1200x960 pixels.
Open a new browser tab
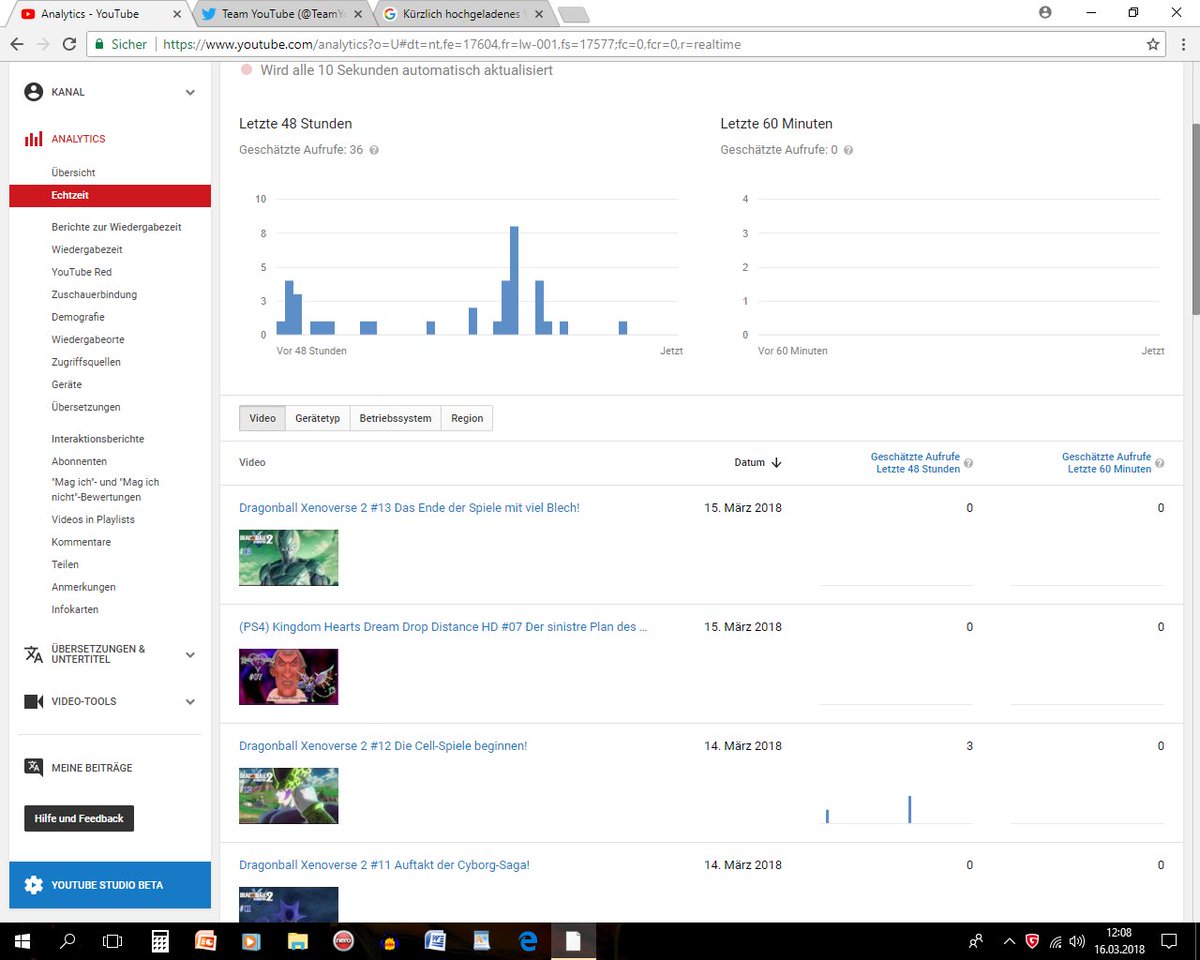[573, 14]
